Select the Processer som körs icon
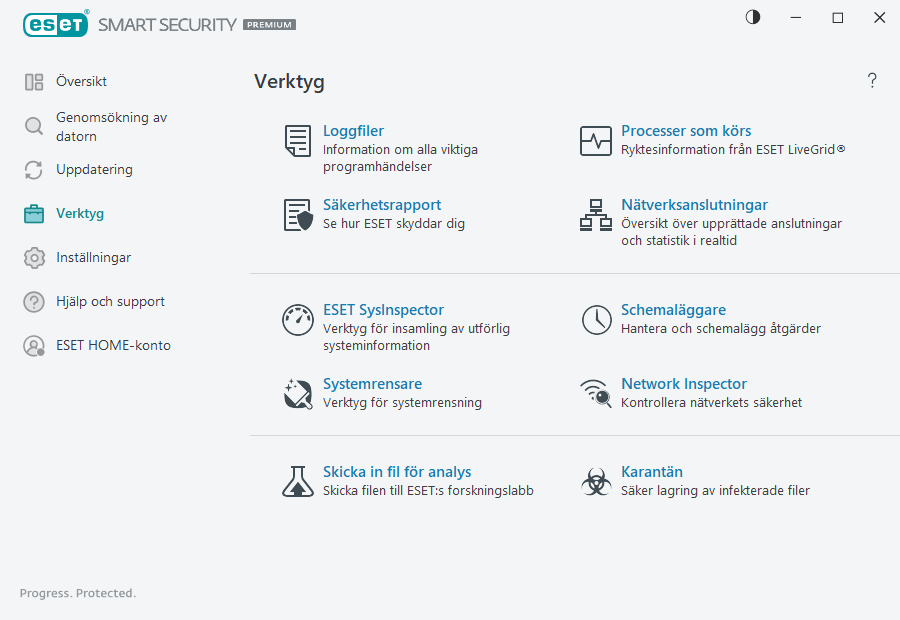Viewport: 900px width, 620px height. click(596, 141)
